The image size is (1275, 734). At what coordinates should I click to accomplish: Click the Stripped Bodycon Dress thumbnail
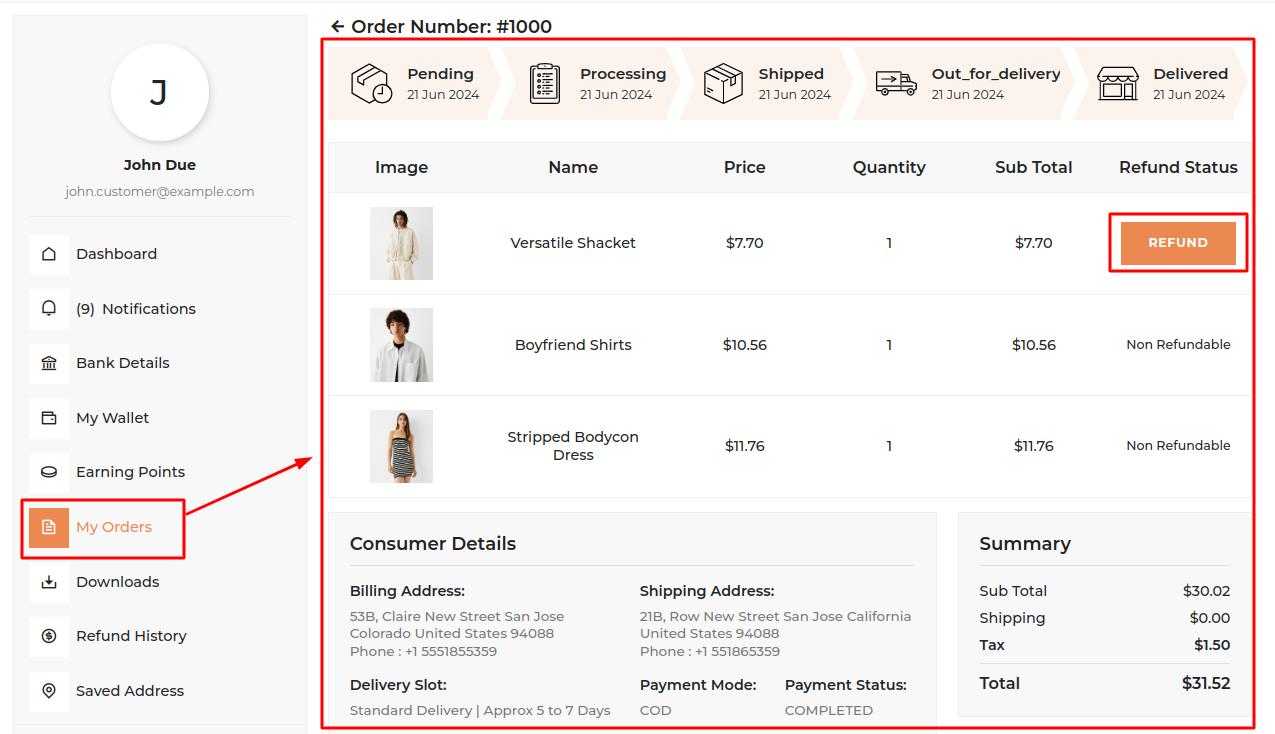(x=401, y=446)
